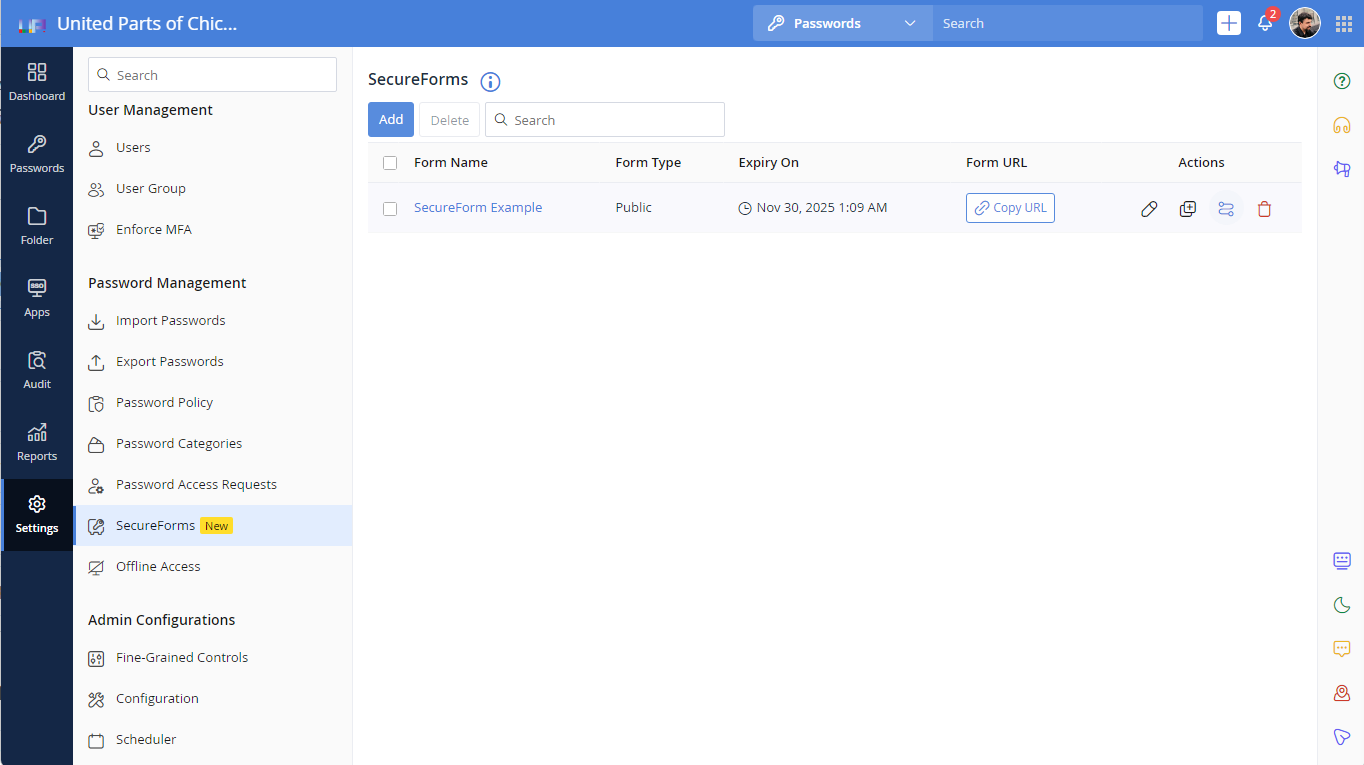Image resolution: width=1364 pixels, height=765 pixels.
Task: Enable dark mode with the moon icon
Action: tap(1341, 605)
